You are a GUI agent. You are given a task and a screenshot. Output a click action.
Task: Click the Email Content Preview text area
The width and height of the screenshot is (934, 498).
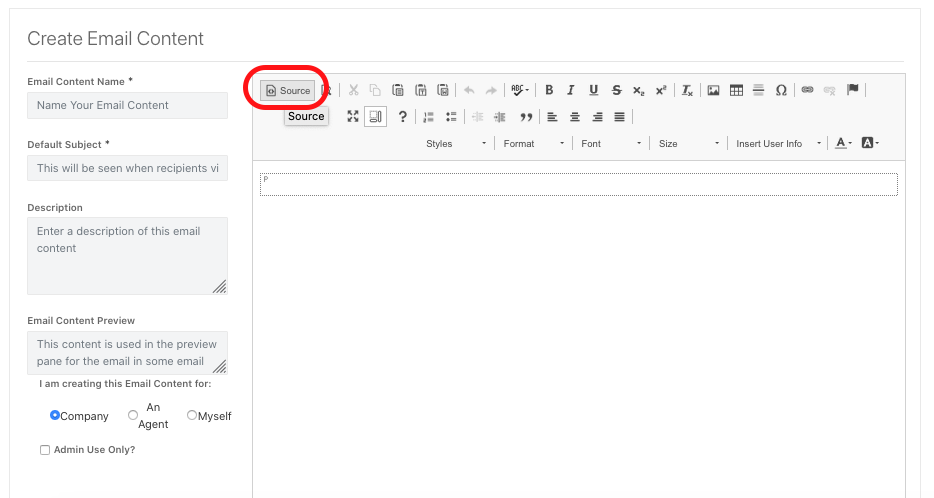127,353
